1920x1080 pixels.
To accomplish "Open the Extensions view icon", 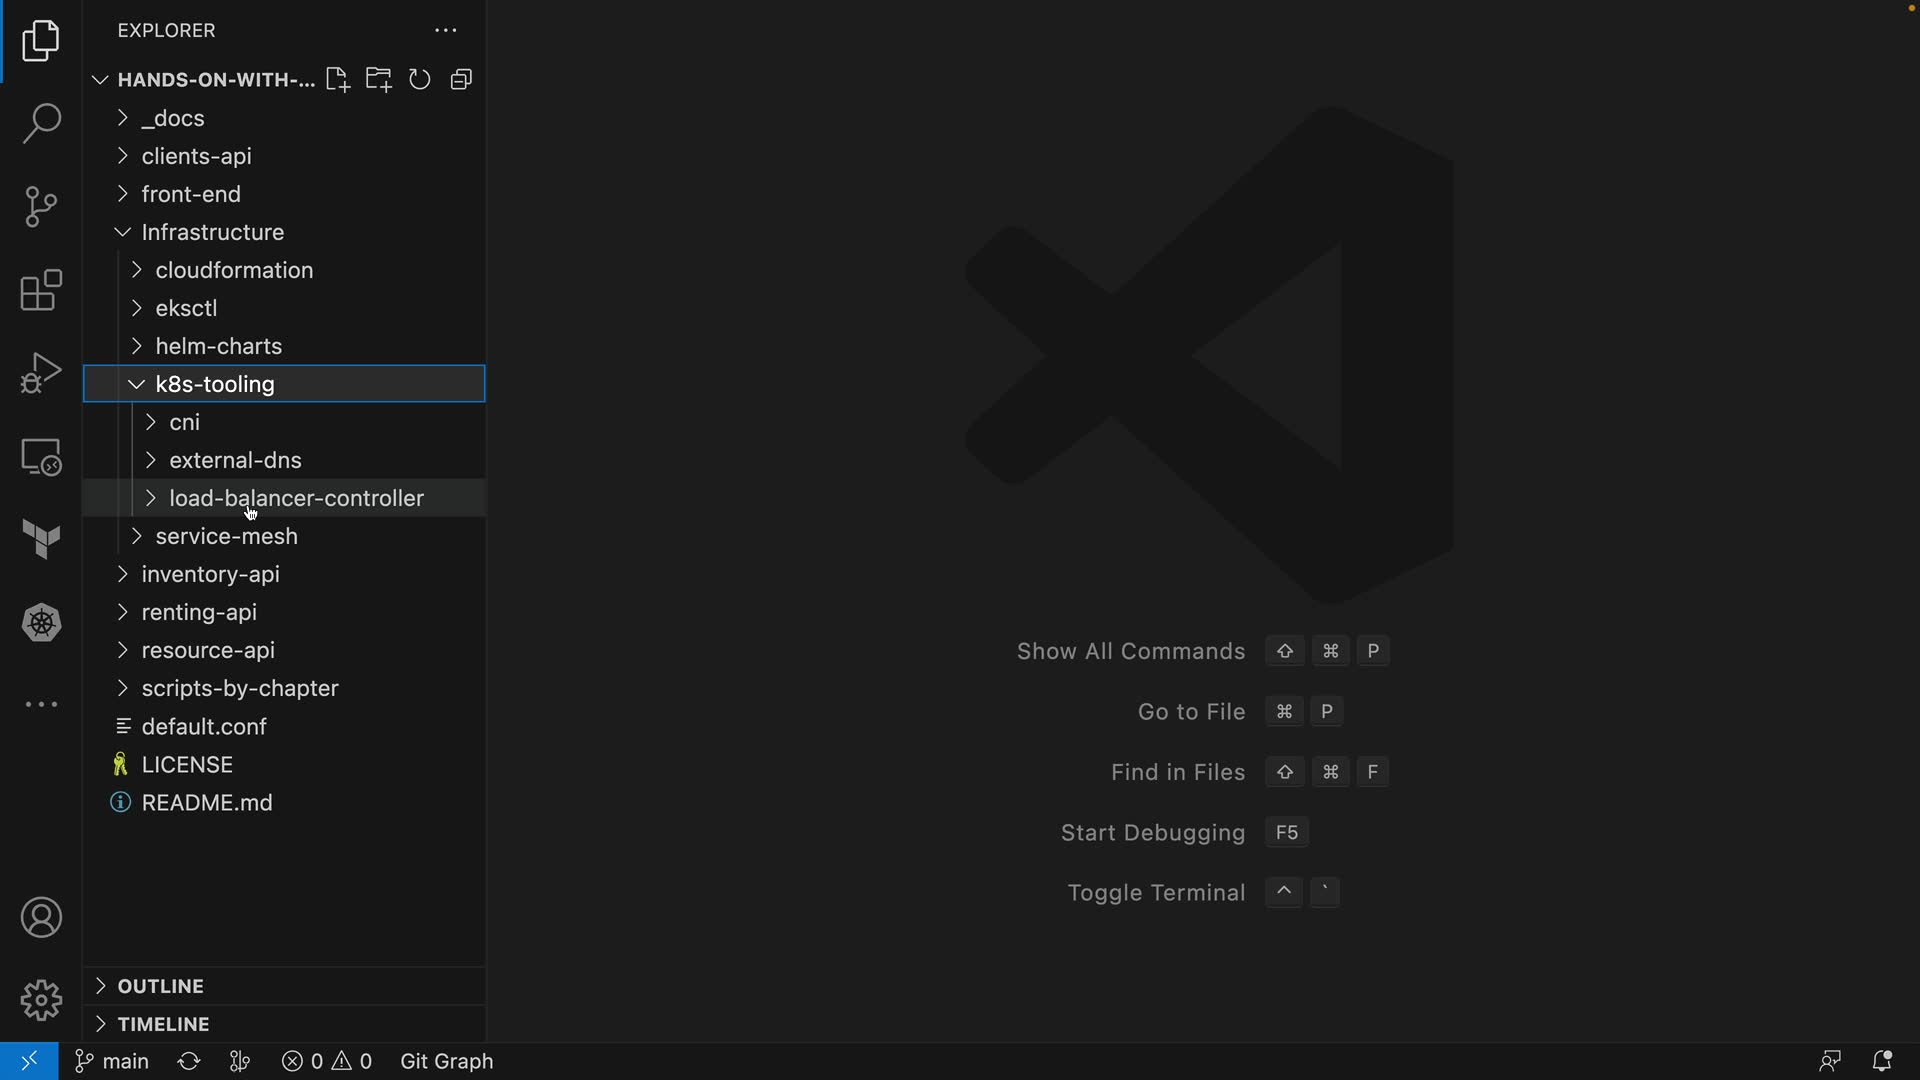I will click(41, 291).
